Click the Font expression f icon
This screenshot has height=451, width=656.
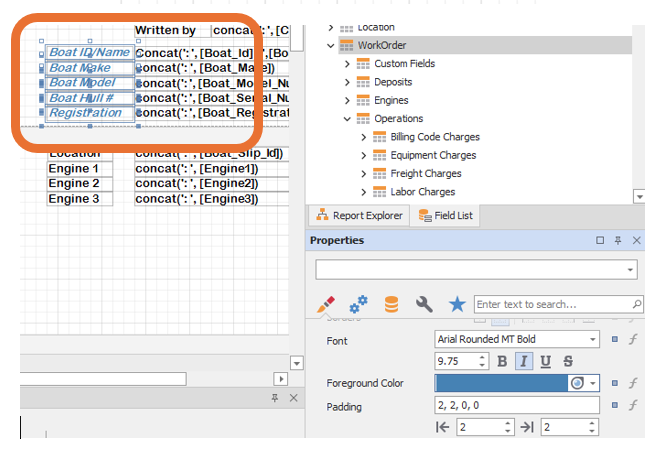click(x=633, y=340)
